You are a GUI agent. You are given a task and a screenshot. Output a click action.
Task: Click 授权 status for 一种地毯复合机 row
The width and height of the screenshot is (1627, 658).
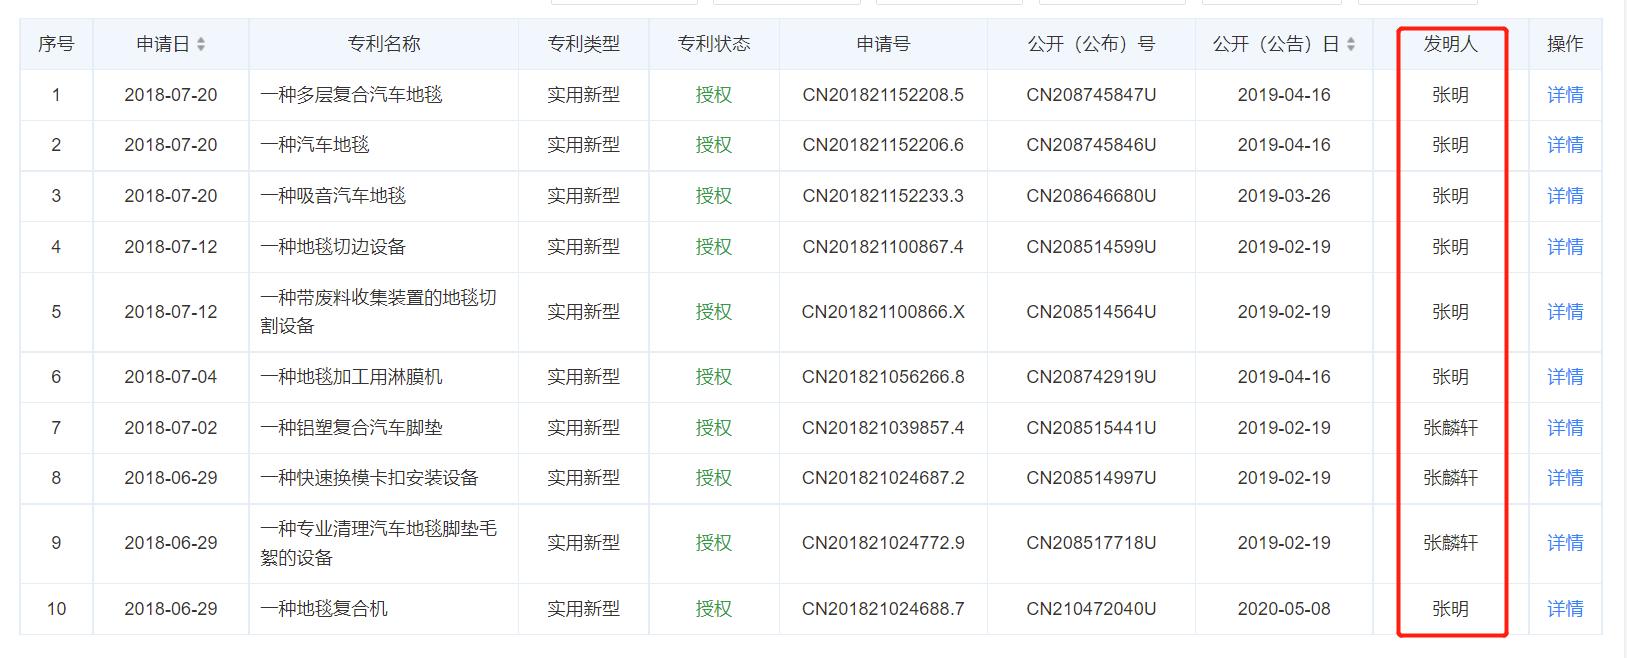tap(714, 609)
